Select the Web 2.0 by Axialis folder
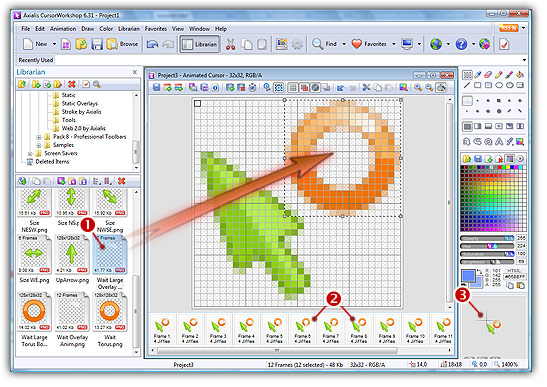 pos(83,128)
